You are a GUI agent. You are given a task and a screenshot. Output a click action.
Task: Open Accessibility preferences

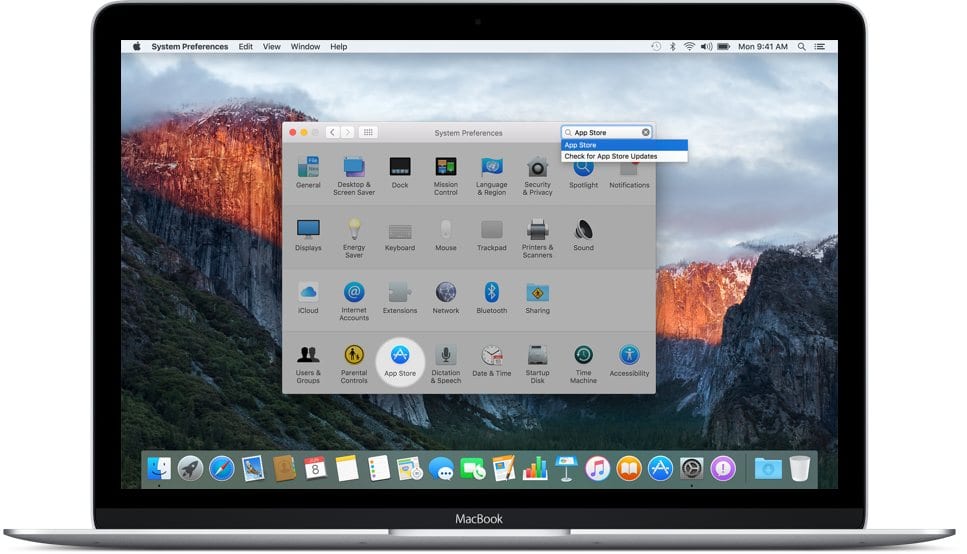click(x=629, y=361)
